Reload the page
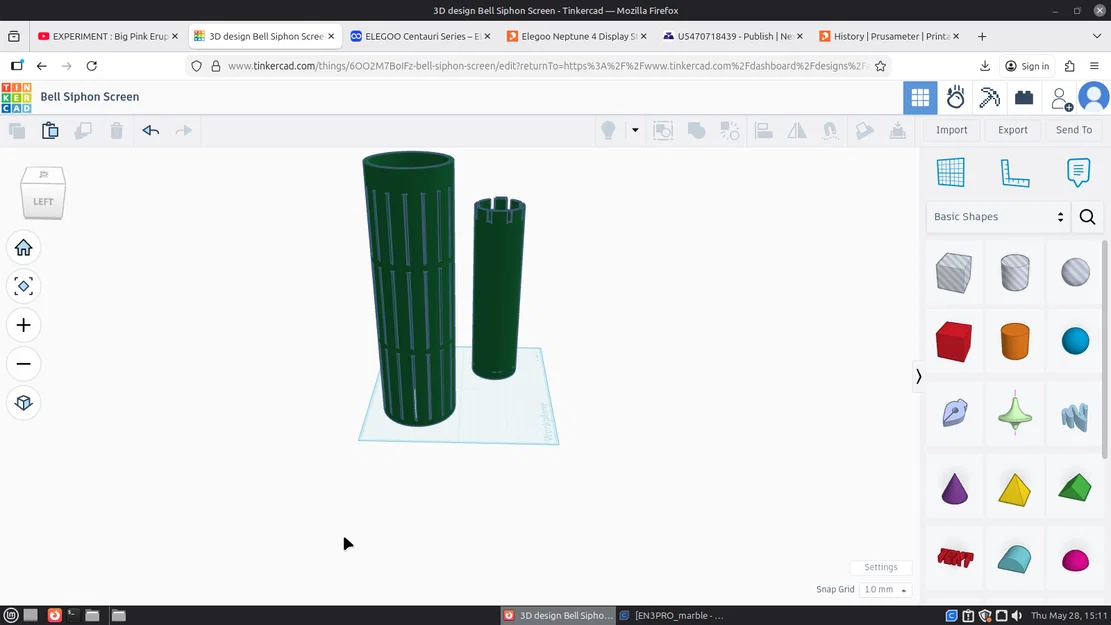Image resolution: width=1111 pixels, height=625 pixels. [x=91, y=66]
